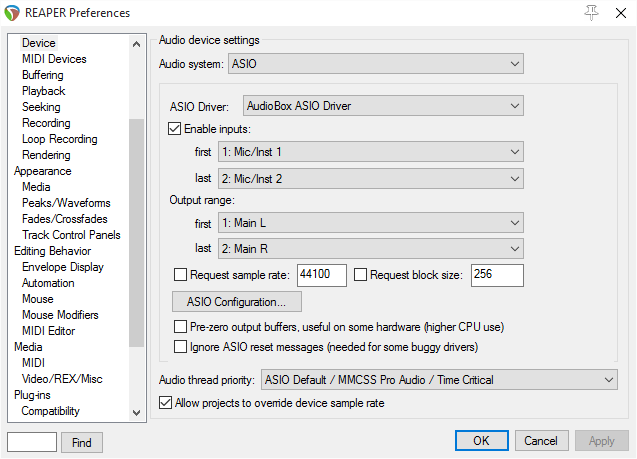Toggle Allow projects to override device sample rate
The width and height of the screenshot is (637, 459).
click(166, 403)
